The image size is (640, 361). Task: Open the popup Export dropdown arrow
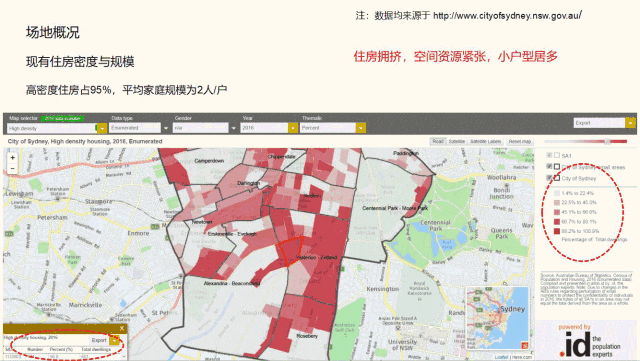point(115,340)
